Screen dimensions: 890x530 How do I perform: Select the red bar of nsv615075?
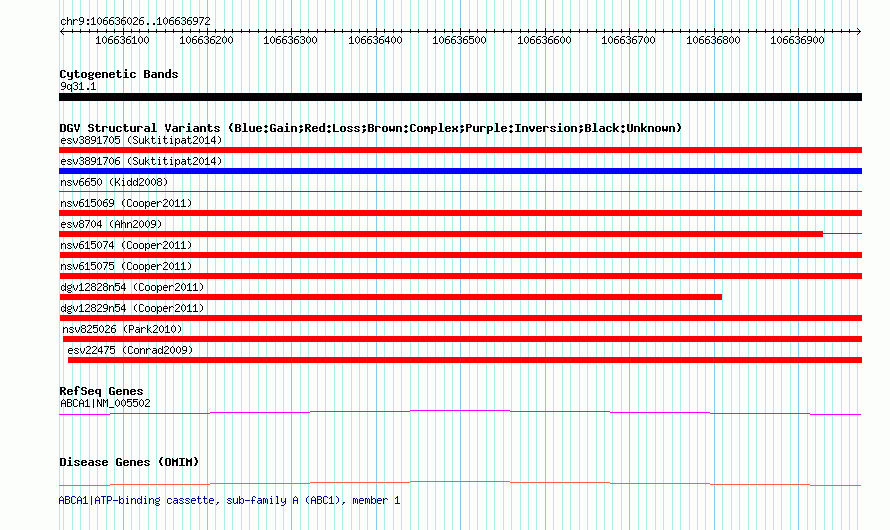pos(460,276)
